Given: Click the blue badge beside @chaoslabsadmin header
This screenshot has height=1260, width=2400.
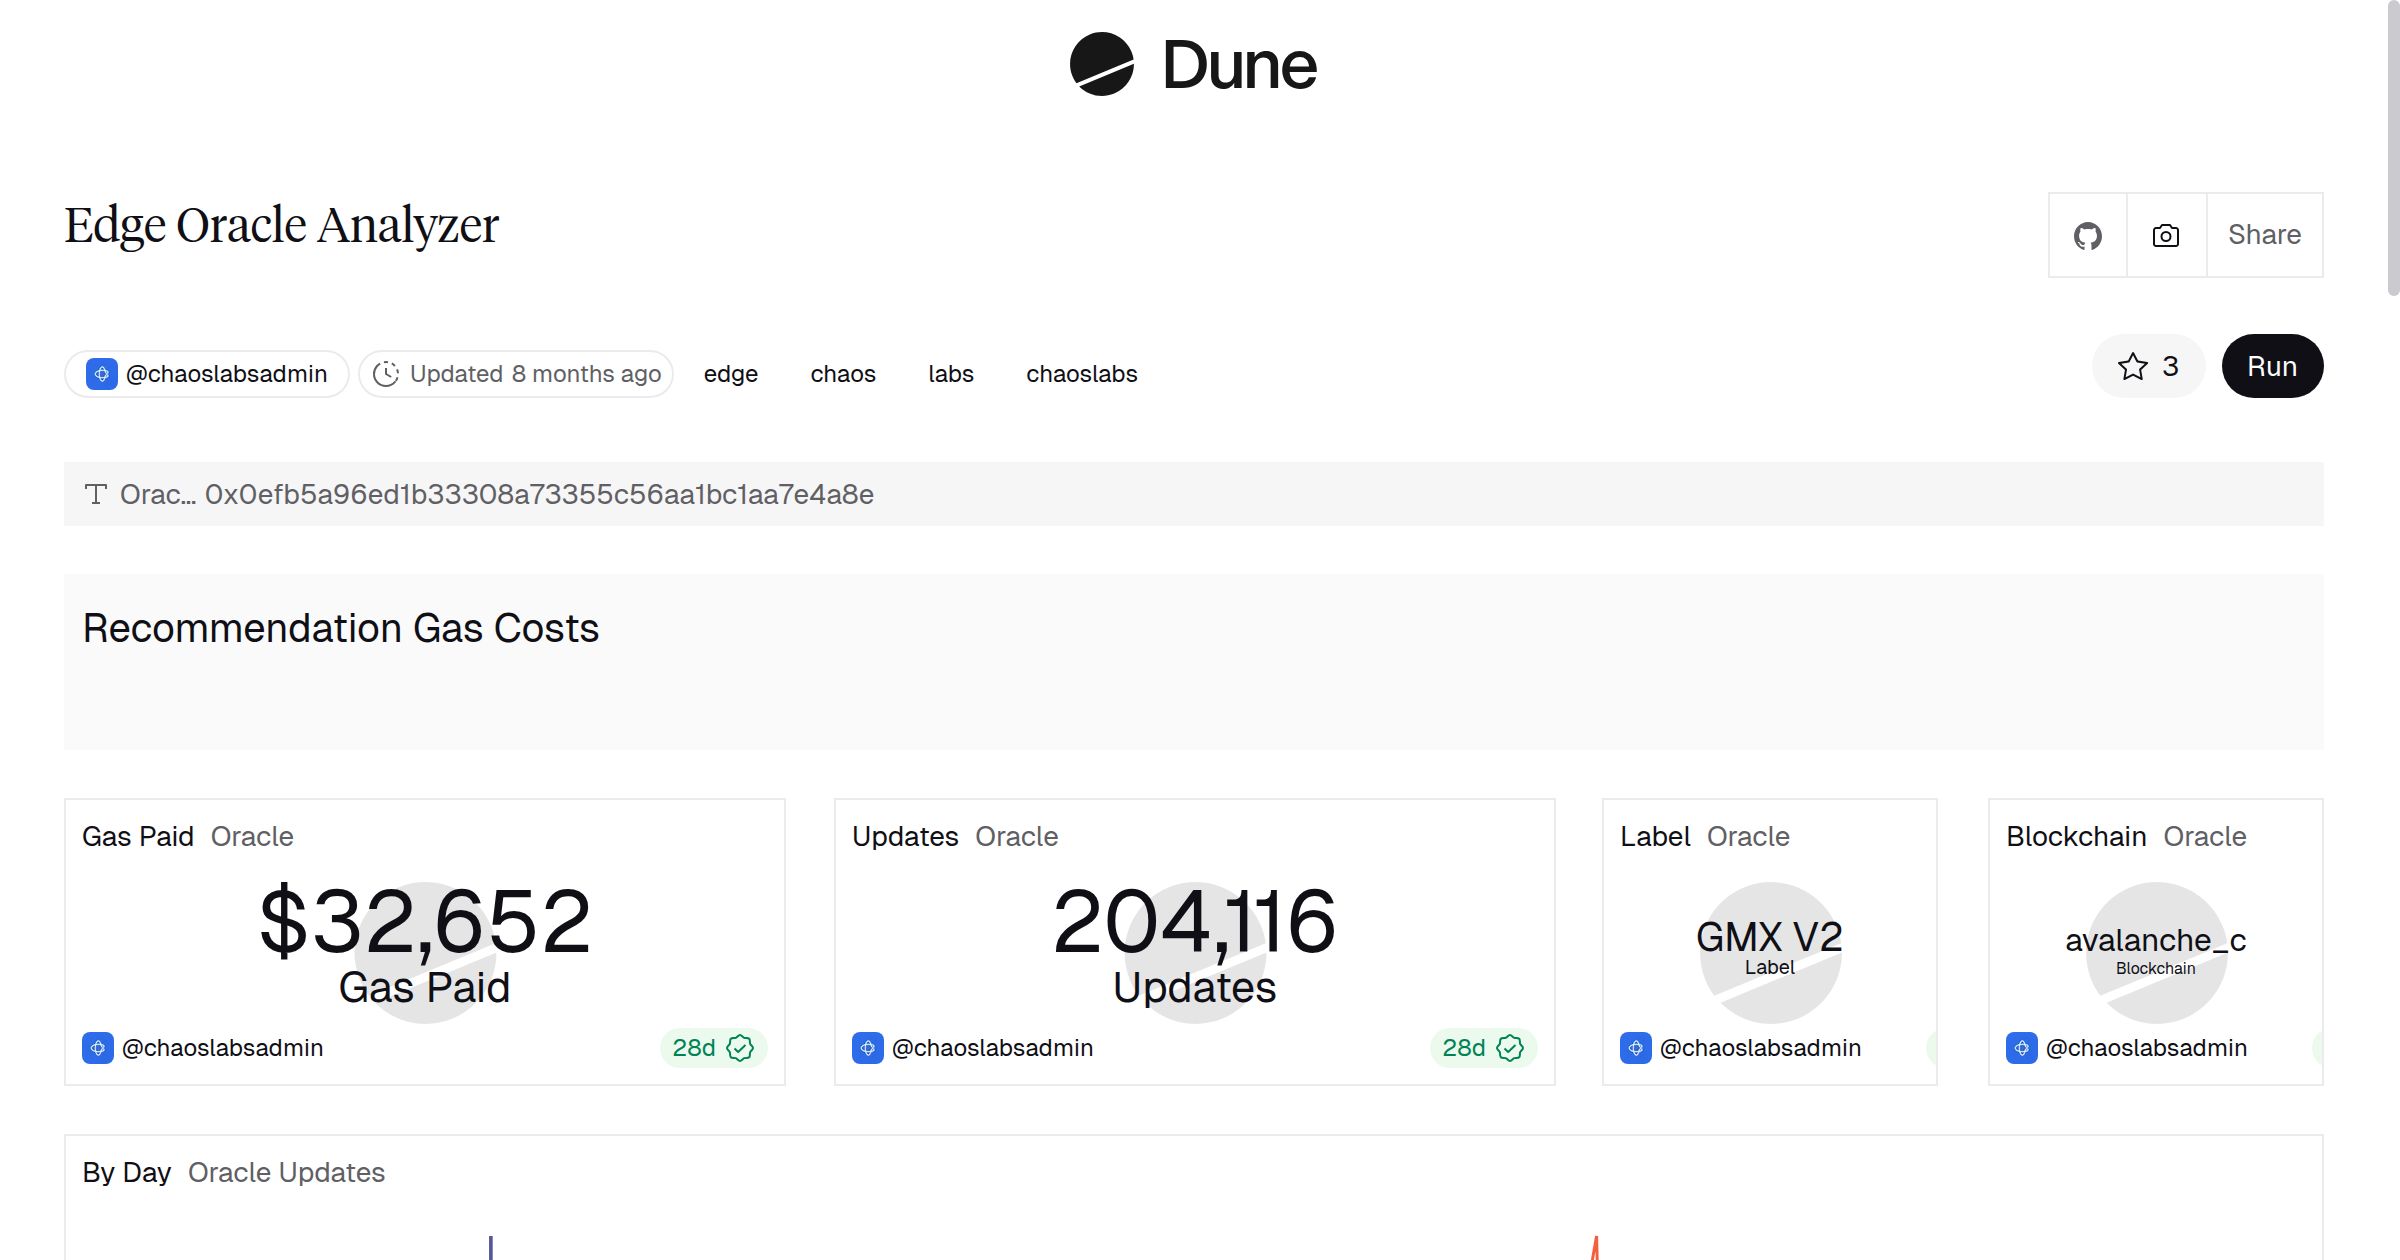Looking at the screenshot, I should (x=101, y=373).
